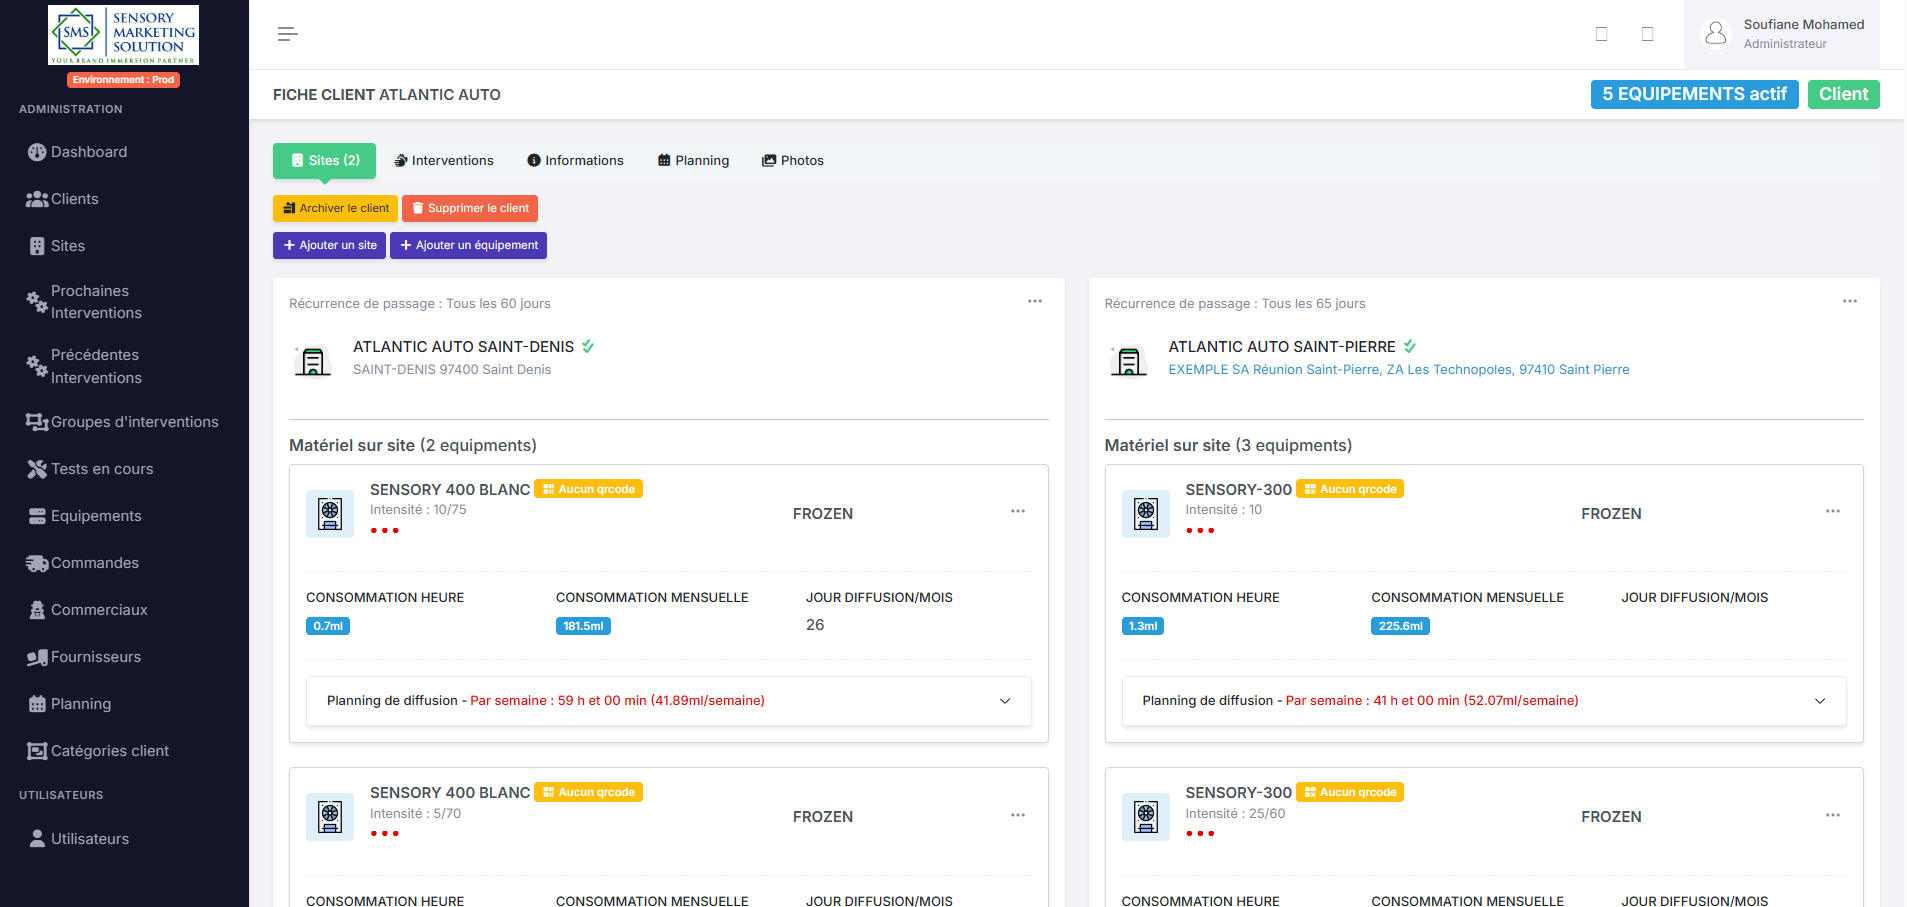The width and height of the screenshot is (1907, 907).
Task: Go to Clients via its sidebar icon
Action: pos(37,199)
